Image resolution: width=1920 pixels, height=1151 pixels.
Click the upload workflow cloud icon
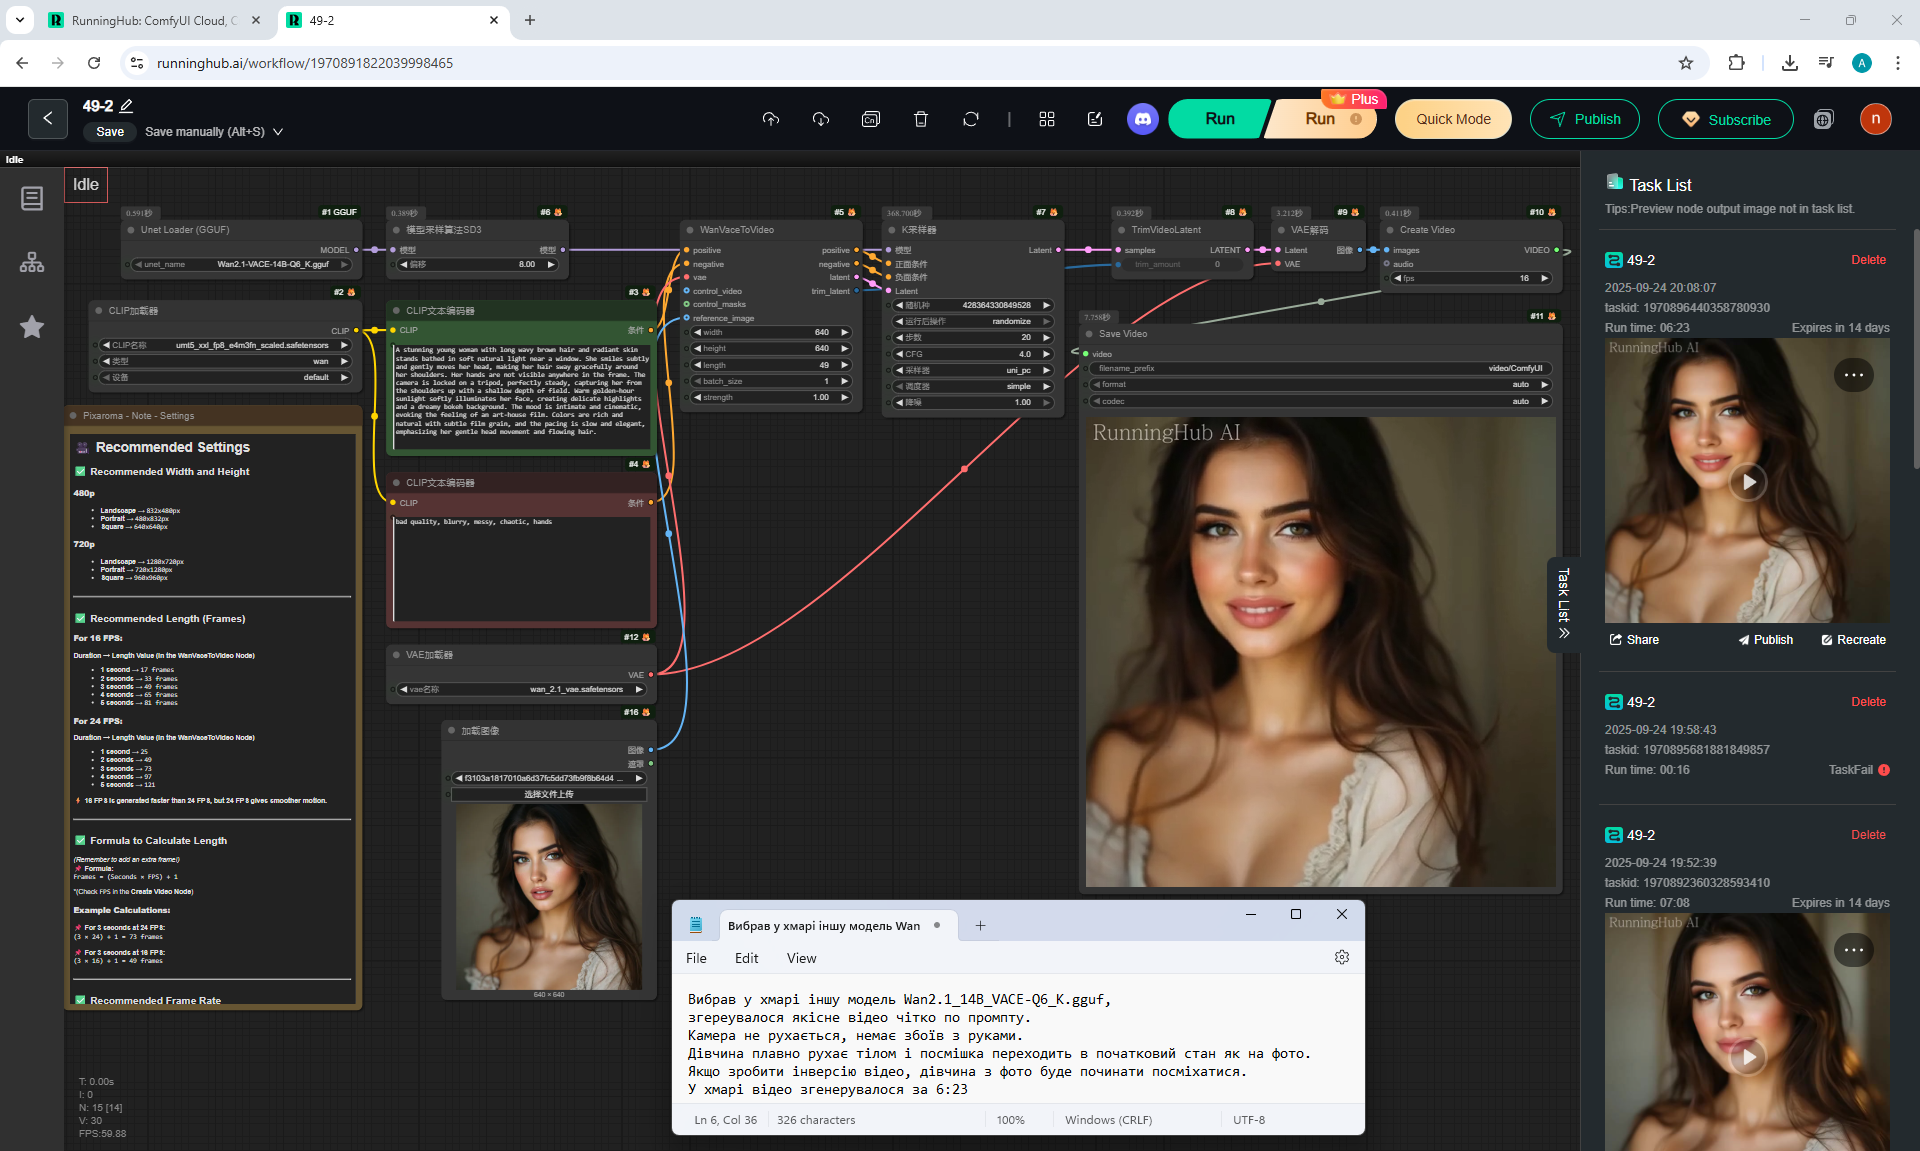770,119
